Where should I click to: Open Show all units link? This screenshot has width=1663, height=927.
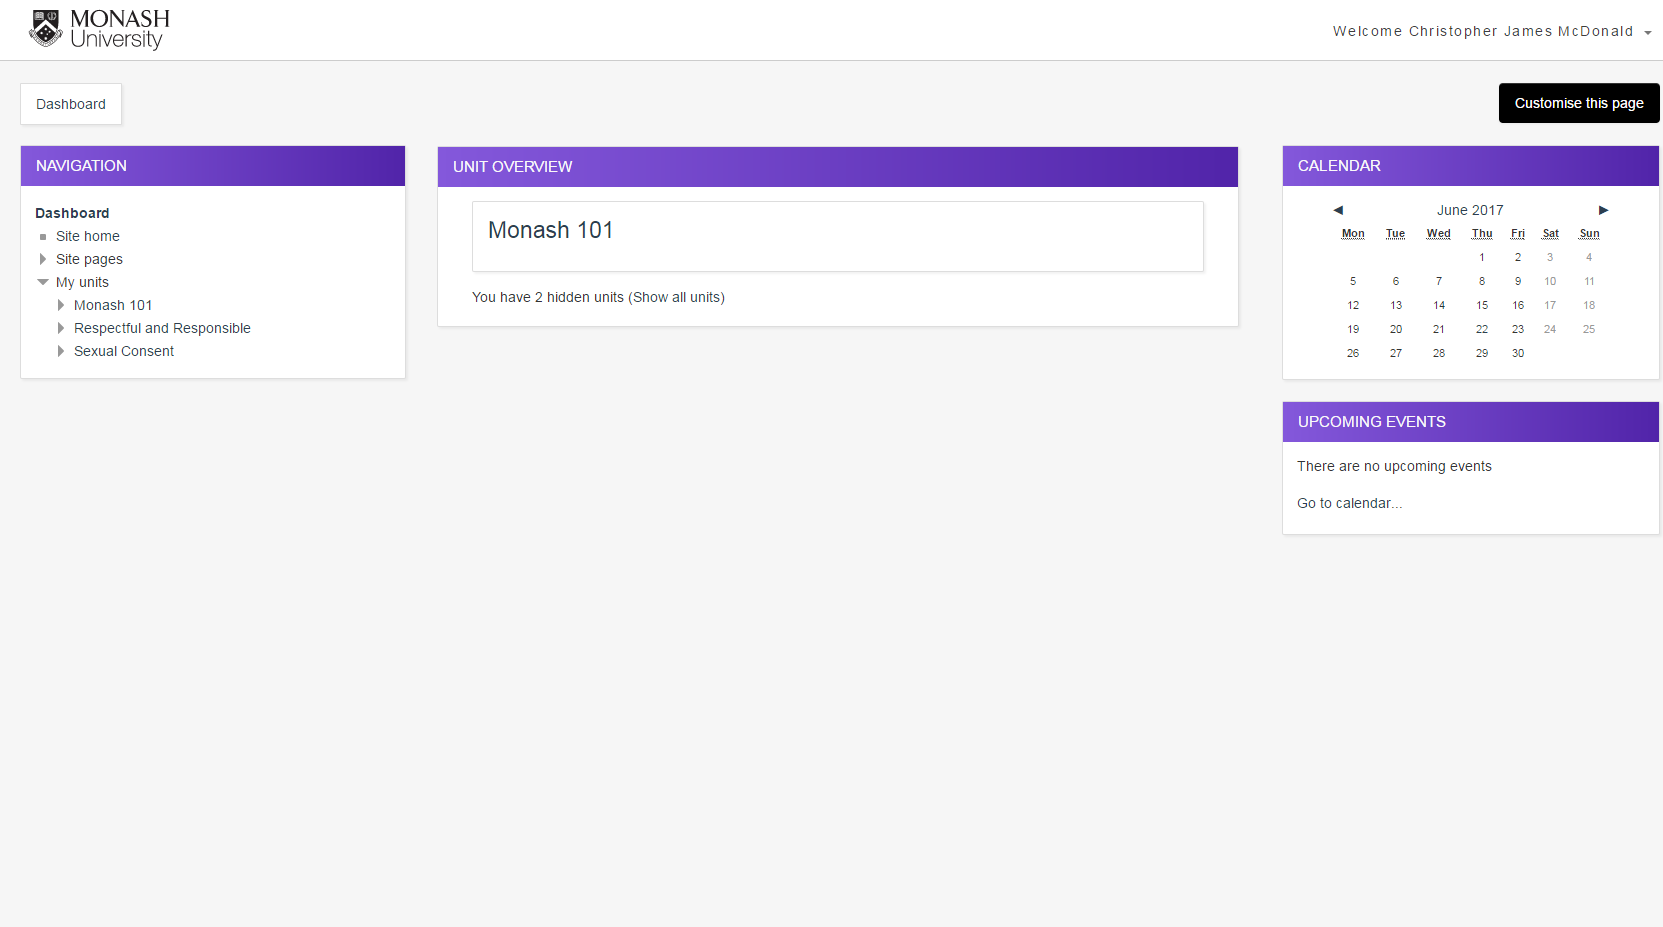click(x=676, y=297)
